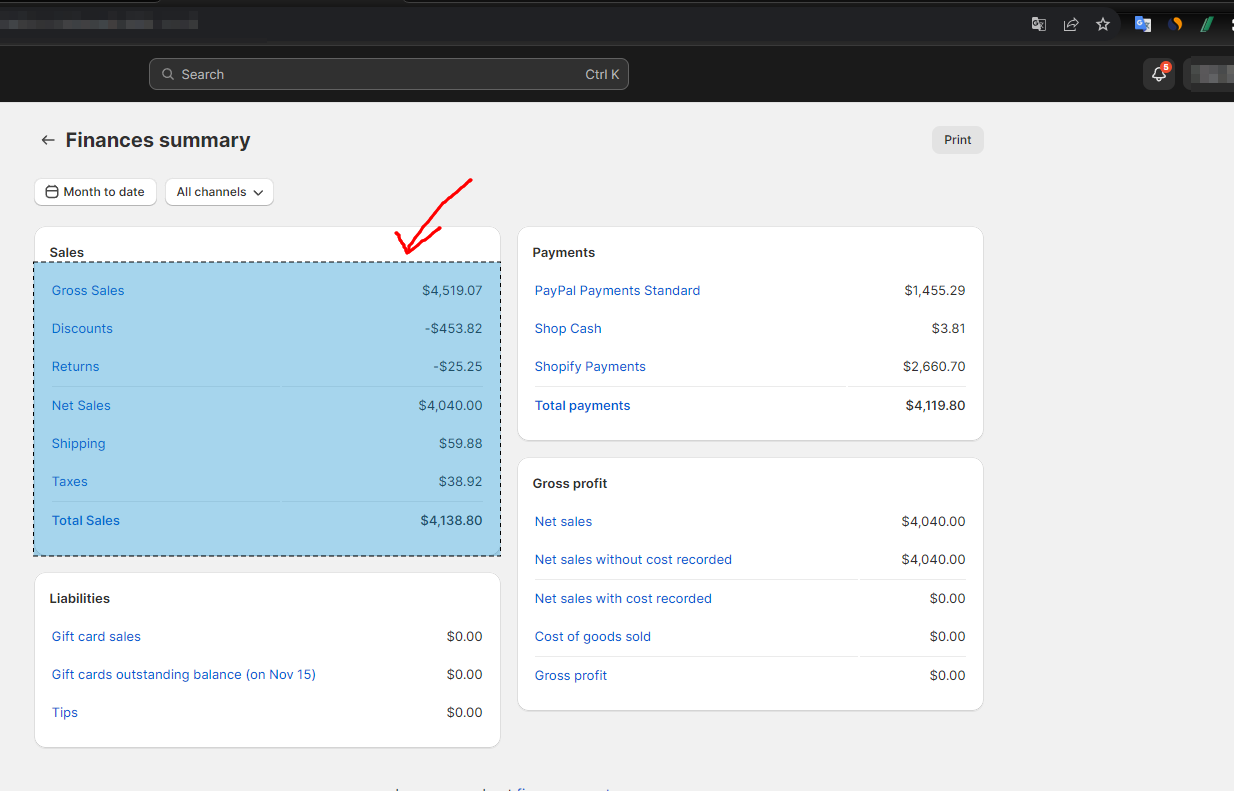Click the $0.00 value for Gift card sales
Viewport: 1234px width, 791px height.
pos(465,637)
